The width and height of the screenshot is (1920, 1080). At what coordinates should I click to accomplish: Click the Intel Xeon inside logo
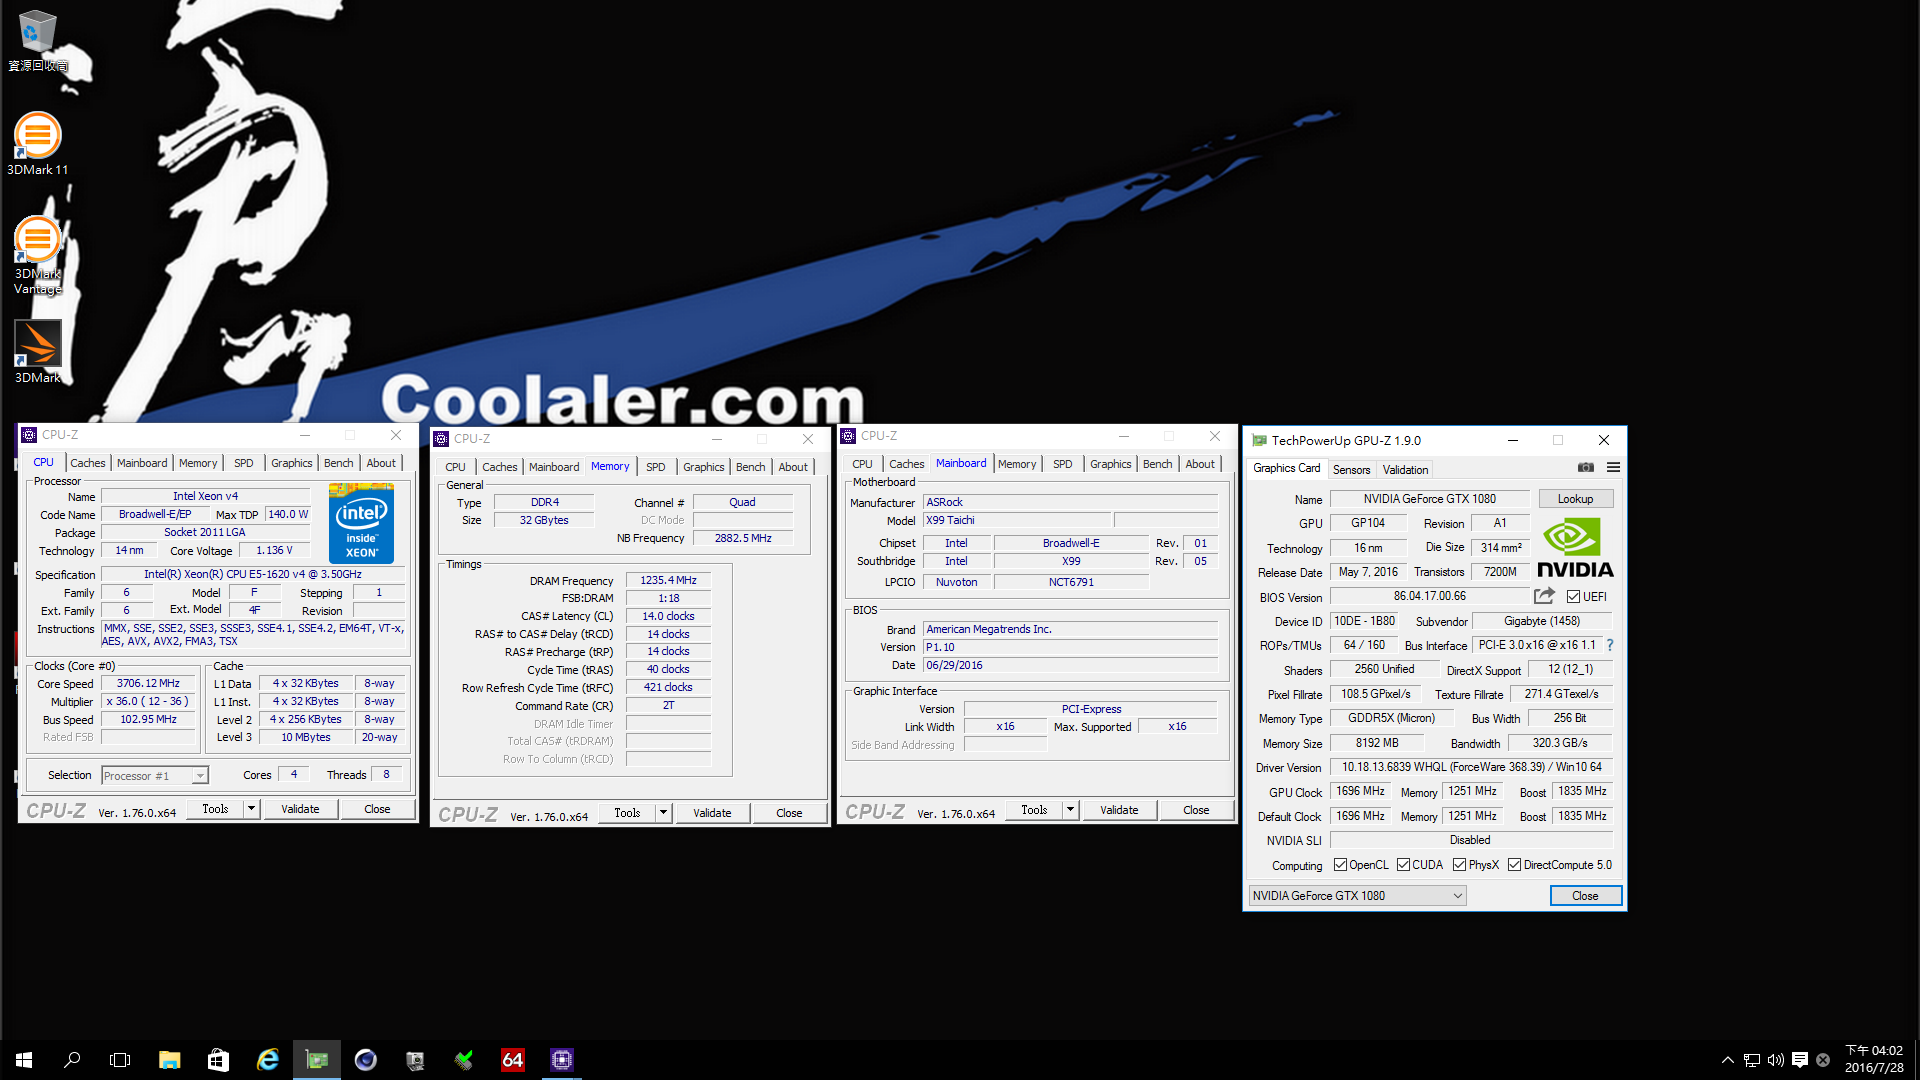[361, 523]
